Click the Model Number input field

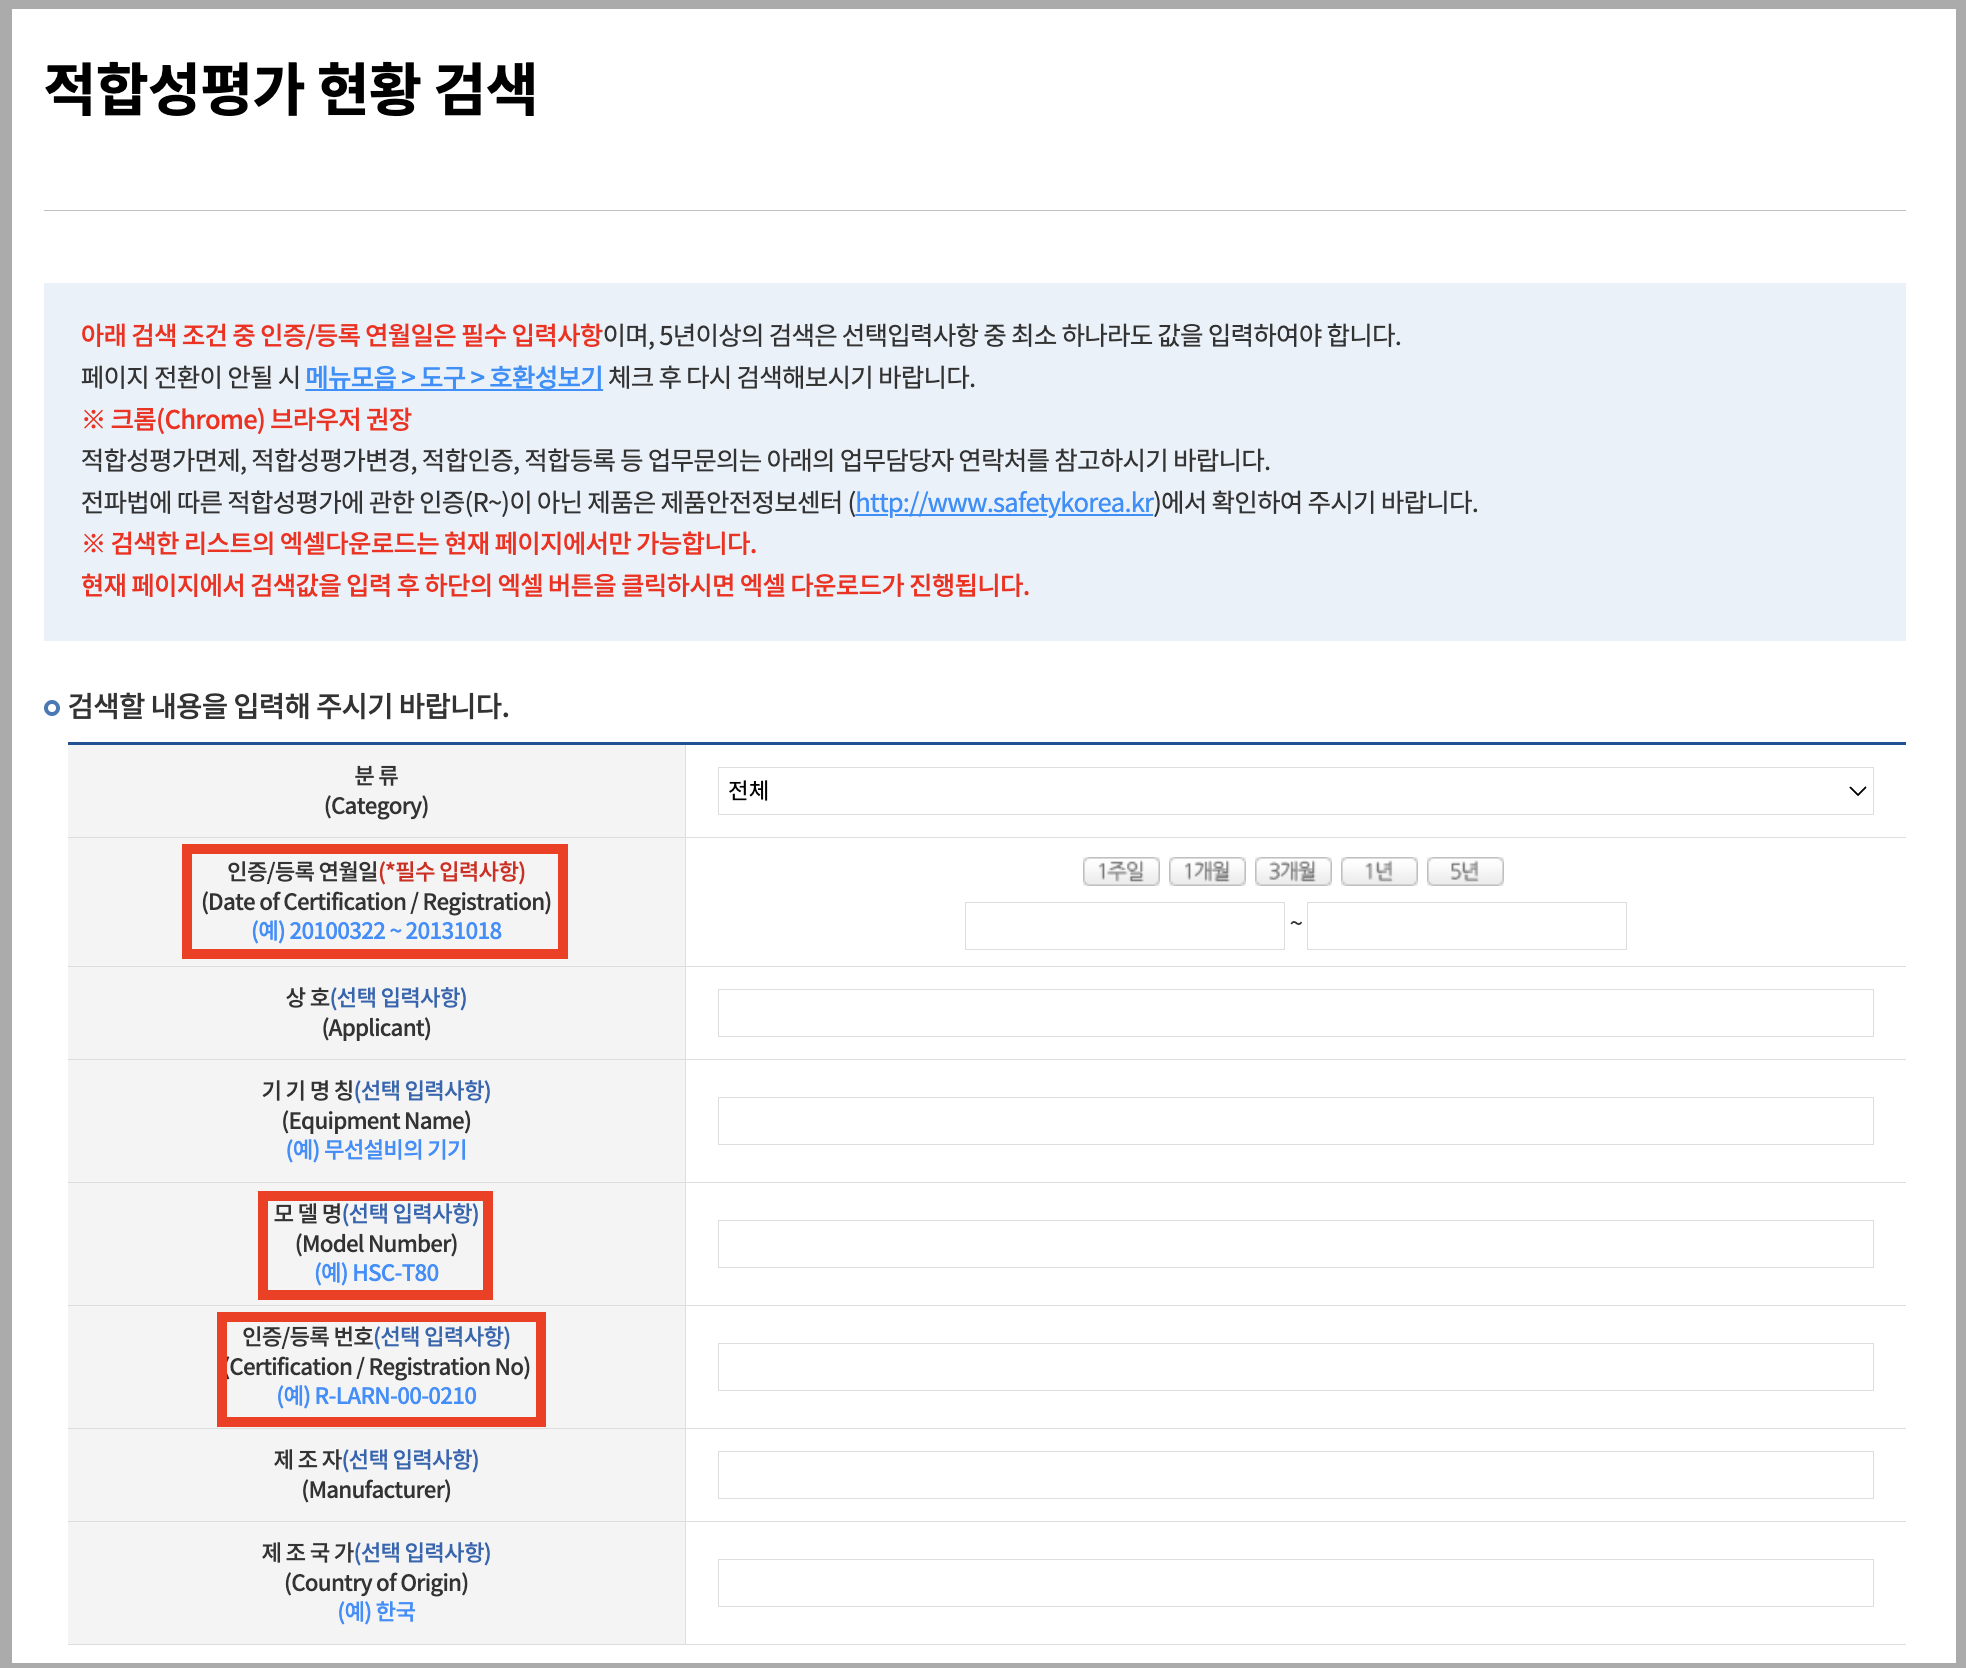click(1295, 1244)
